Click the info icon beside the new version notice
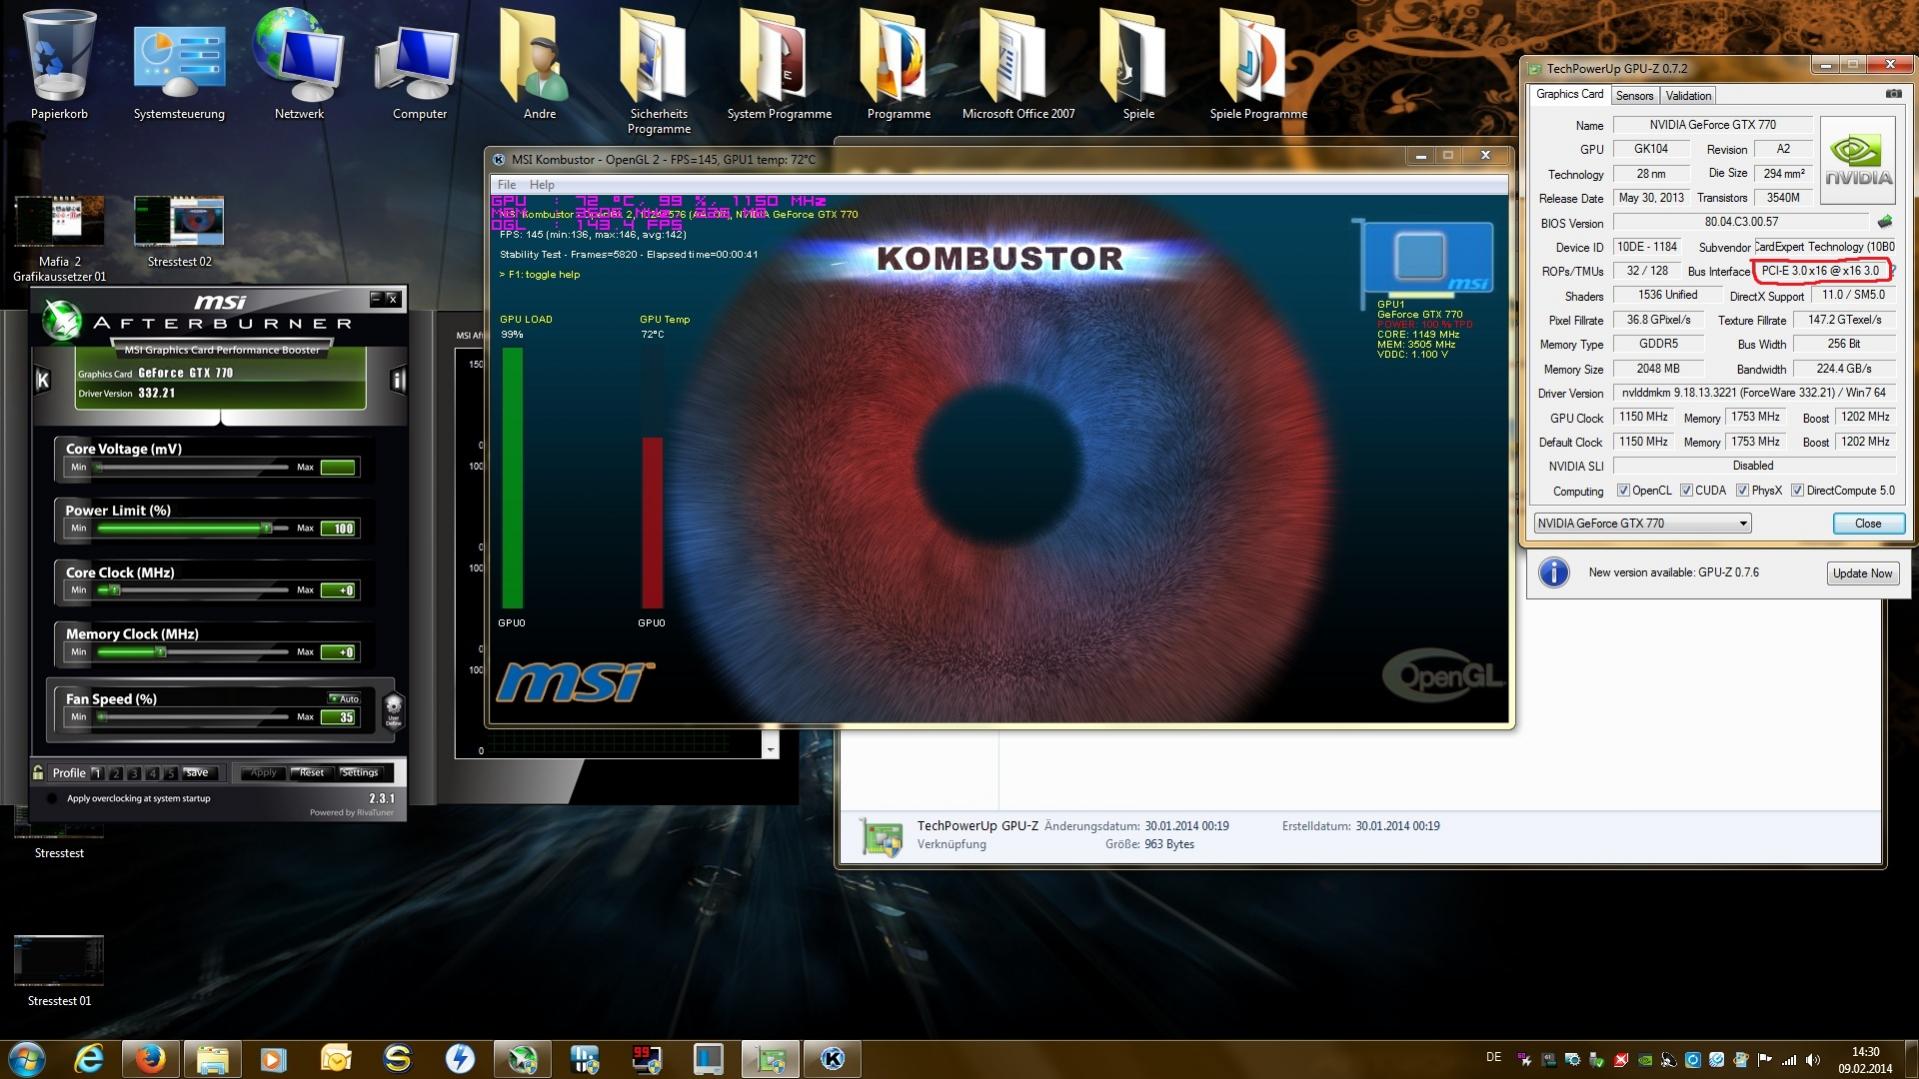Image resolution: width=1919 pixels, height=1079 pixels. (1553, 573)
